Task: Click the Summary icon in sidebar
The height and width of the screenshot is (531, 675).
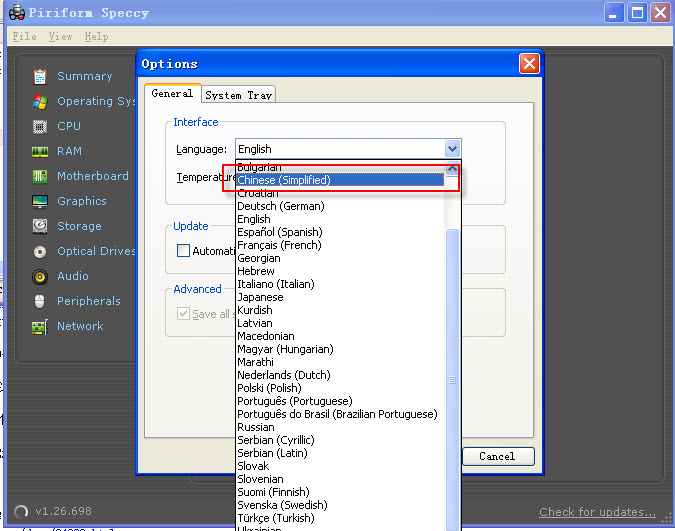Action: point(40,76)
